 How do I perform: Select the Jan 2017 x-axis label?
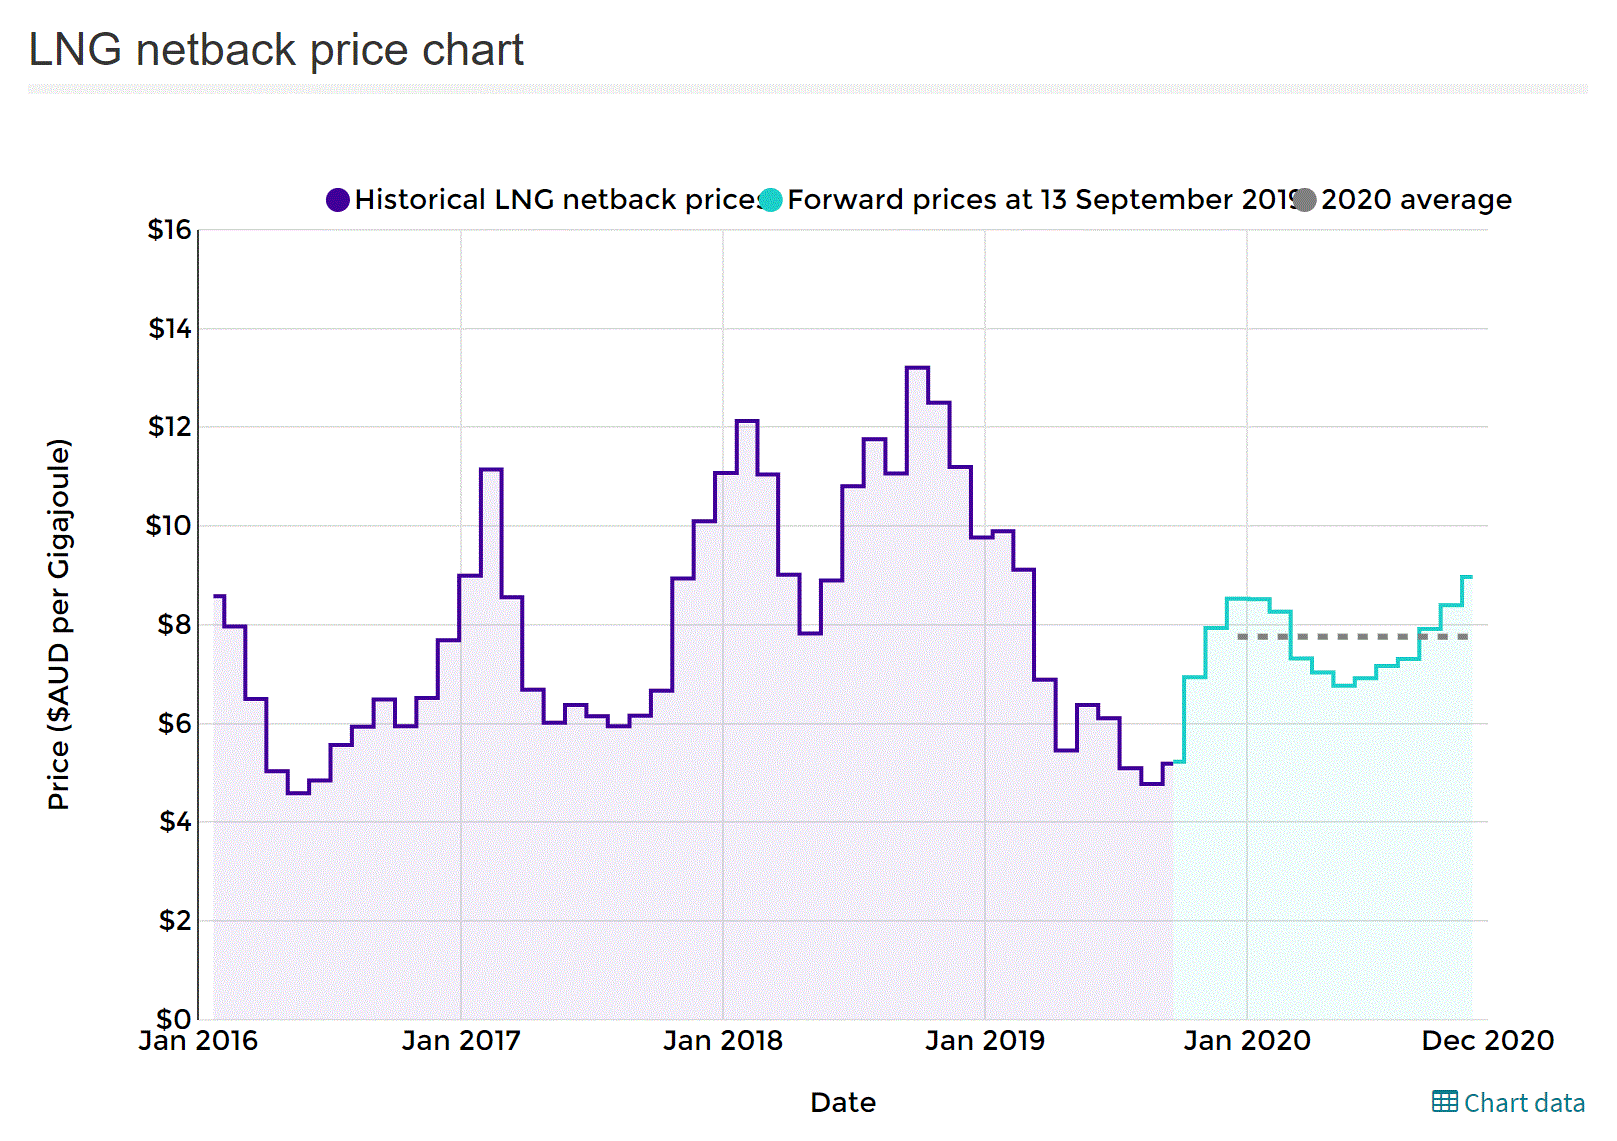tap(461, 1041)
